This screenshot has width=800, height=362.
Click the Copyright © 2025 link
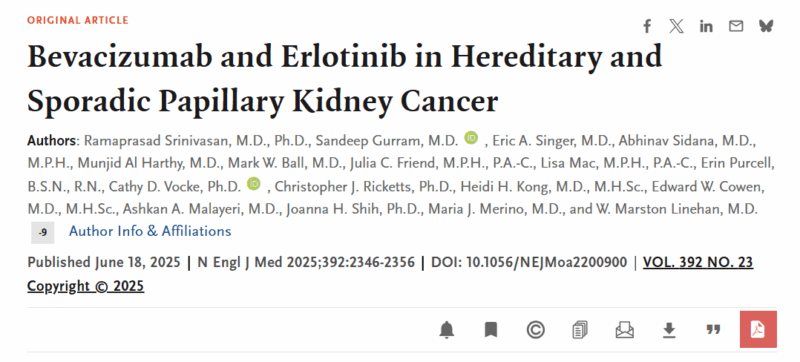[x=86, y=287]
